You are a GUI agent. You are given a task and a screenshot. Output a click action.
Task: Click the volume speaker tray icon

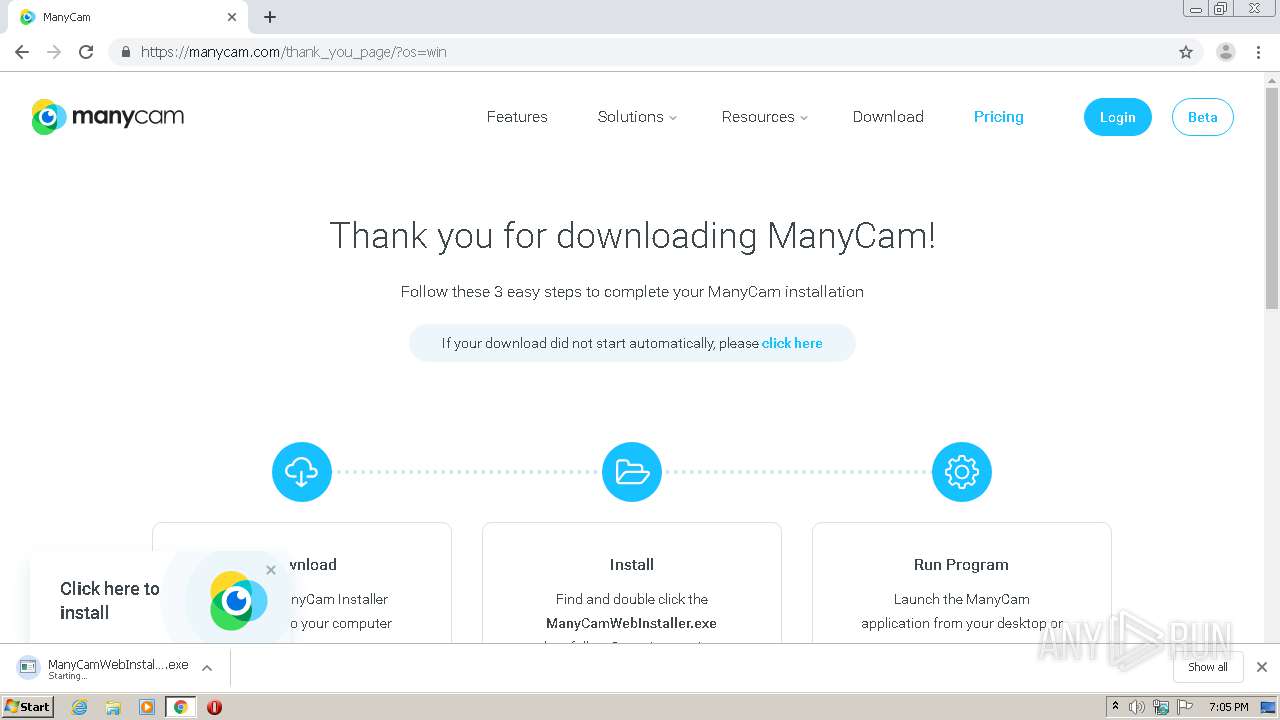(x=1137, y=707)
